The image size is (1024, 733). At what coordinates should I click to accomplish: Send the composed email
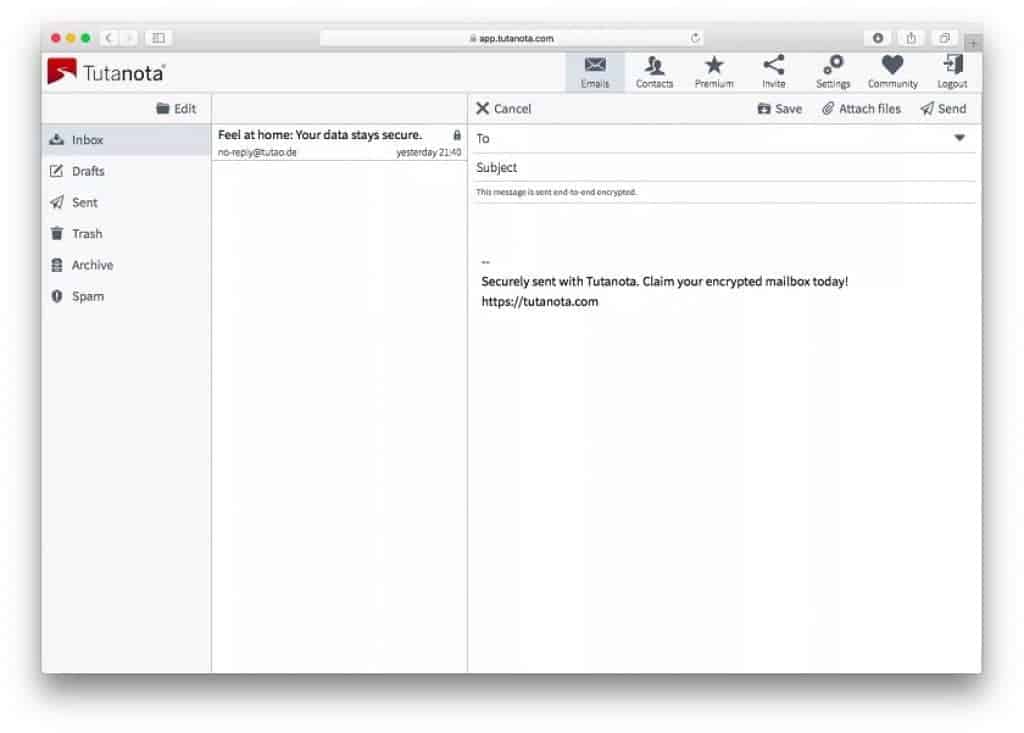pos(943,109)
